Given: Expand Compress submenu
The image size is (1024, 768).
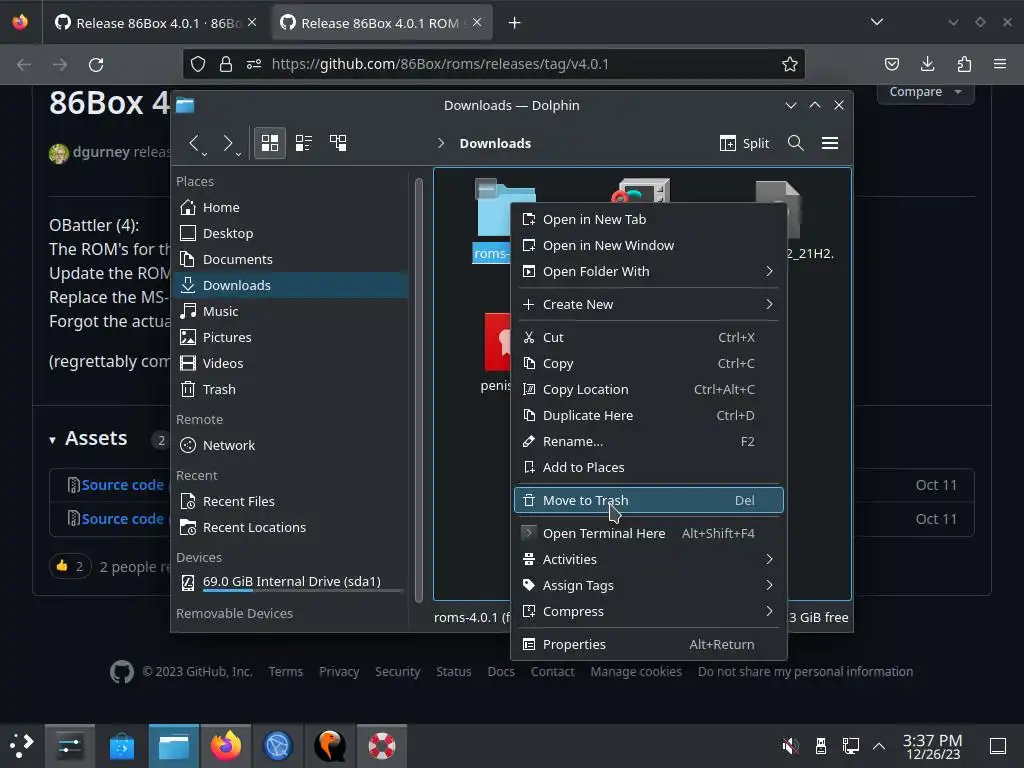Looking at the screenshot, I should (648, 612).
